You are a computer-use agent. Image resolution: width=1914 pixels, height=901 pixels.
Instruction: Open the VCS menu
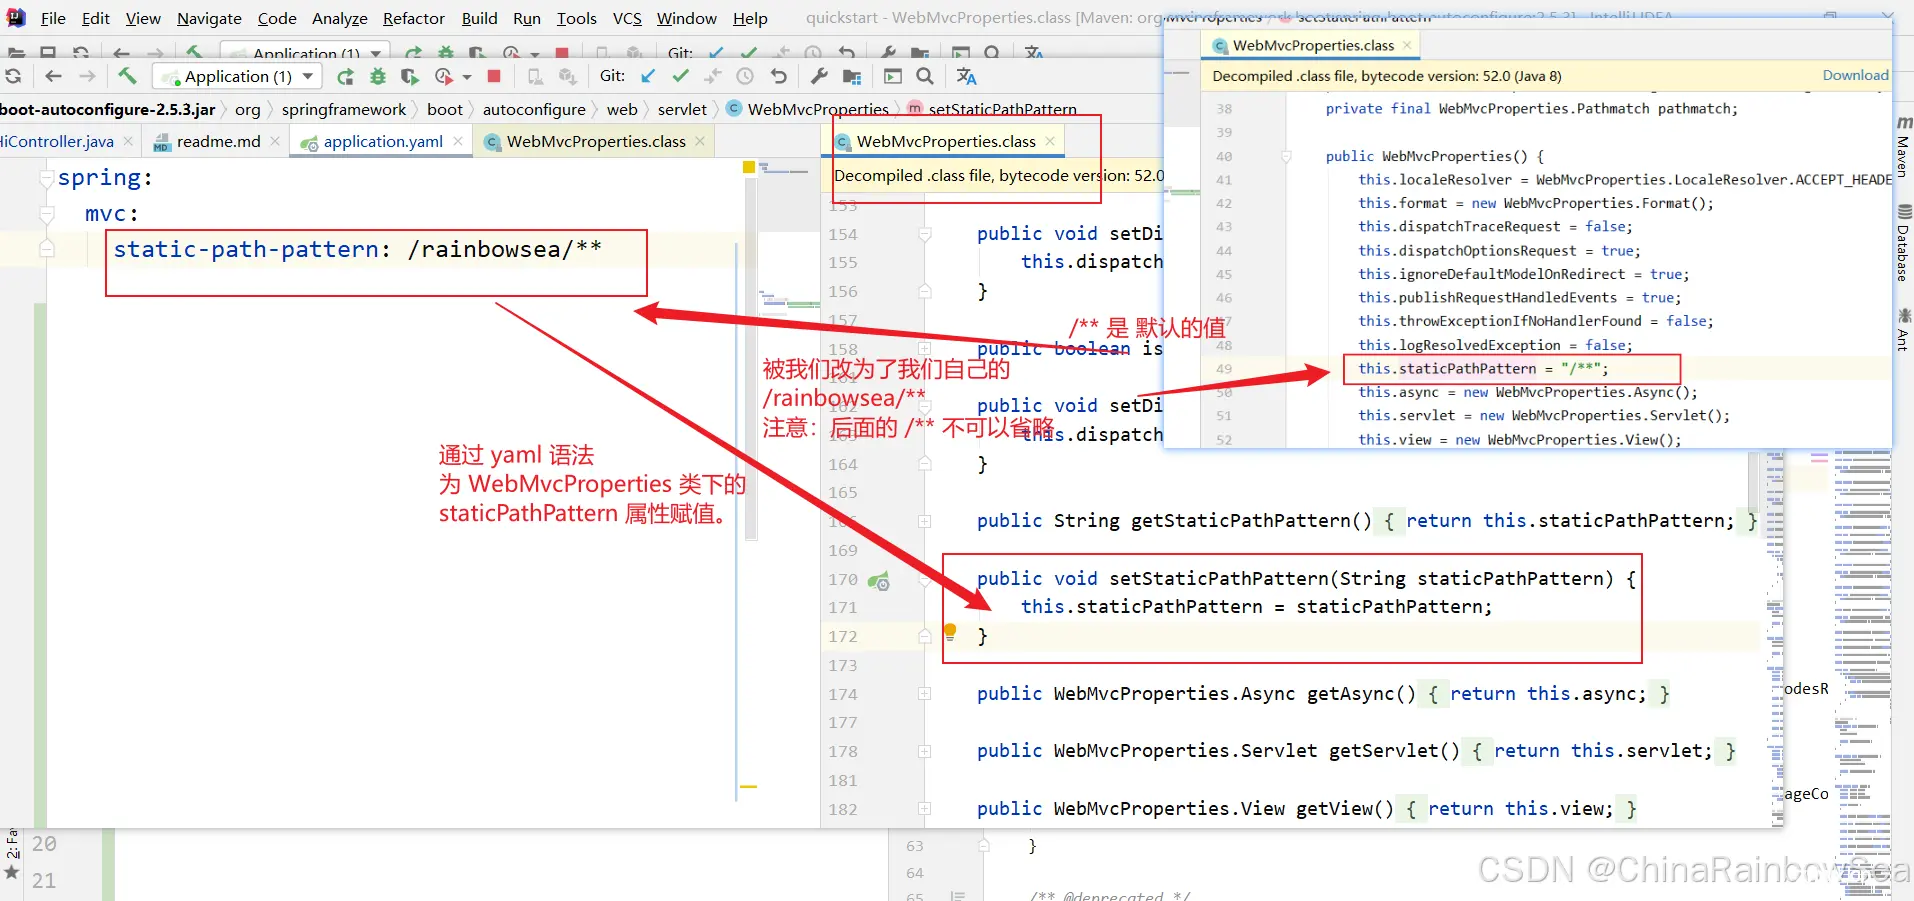[x=627, y=18]
